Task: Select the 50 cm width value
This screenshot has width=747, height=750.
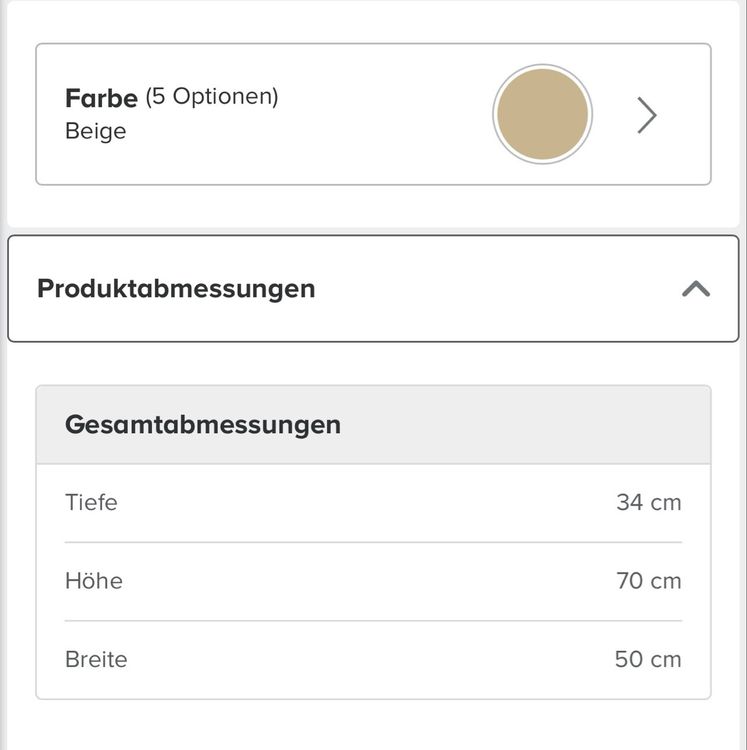Action: [648, 660]
